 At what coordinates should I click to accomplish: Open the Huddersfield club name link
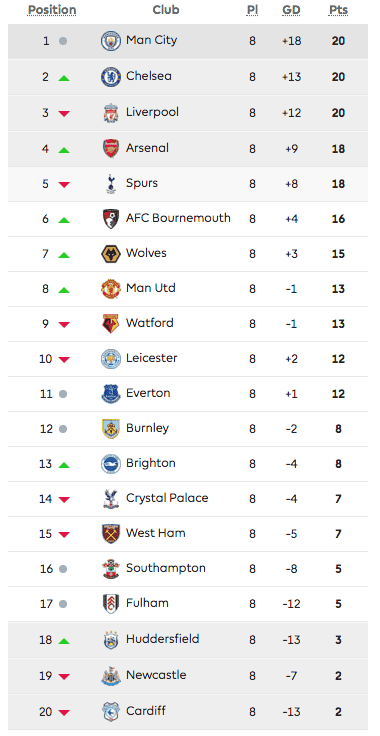pos(163,639)
